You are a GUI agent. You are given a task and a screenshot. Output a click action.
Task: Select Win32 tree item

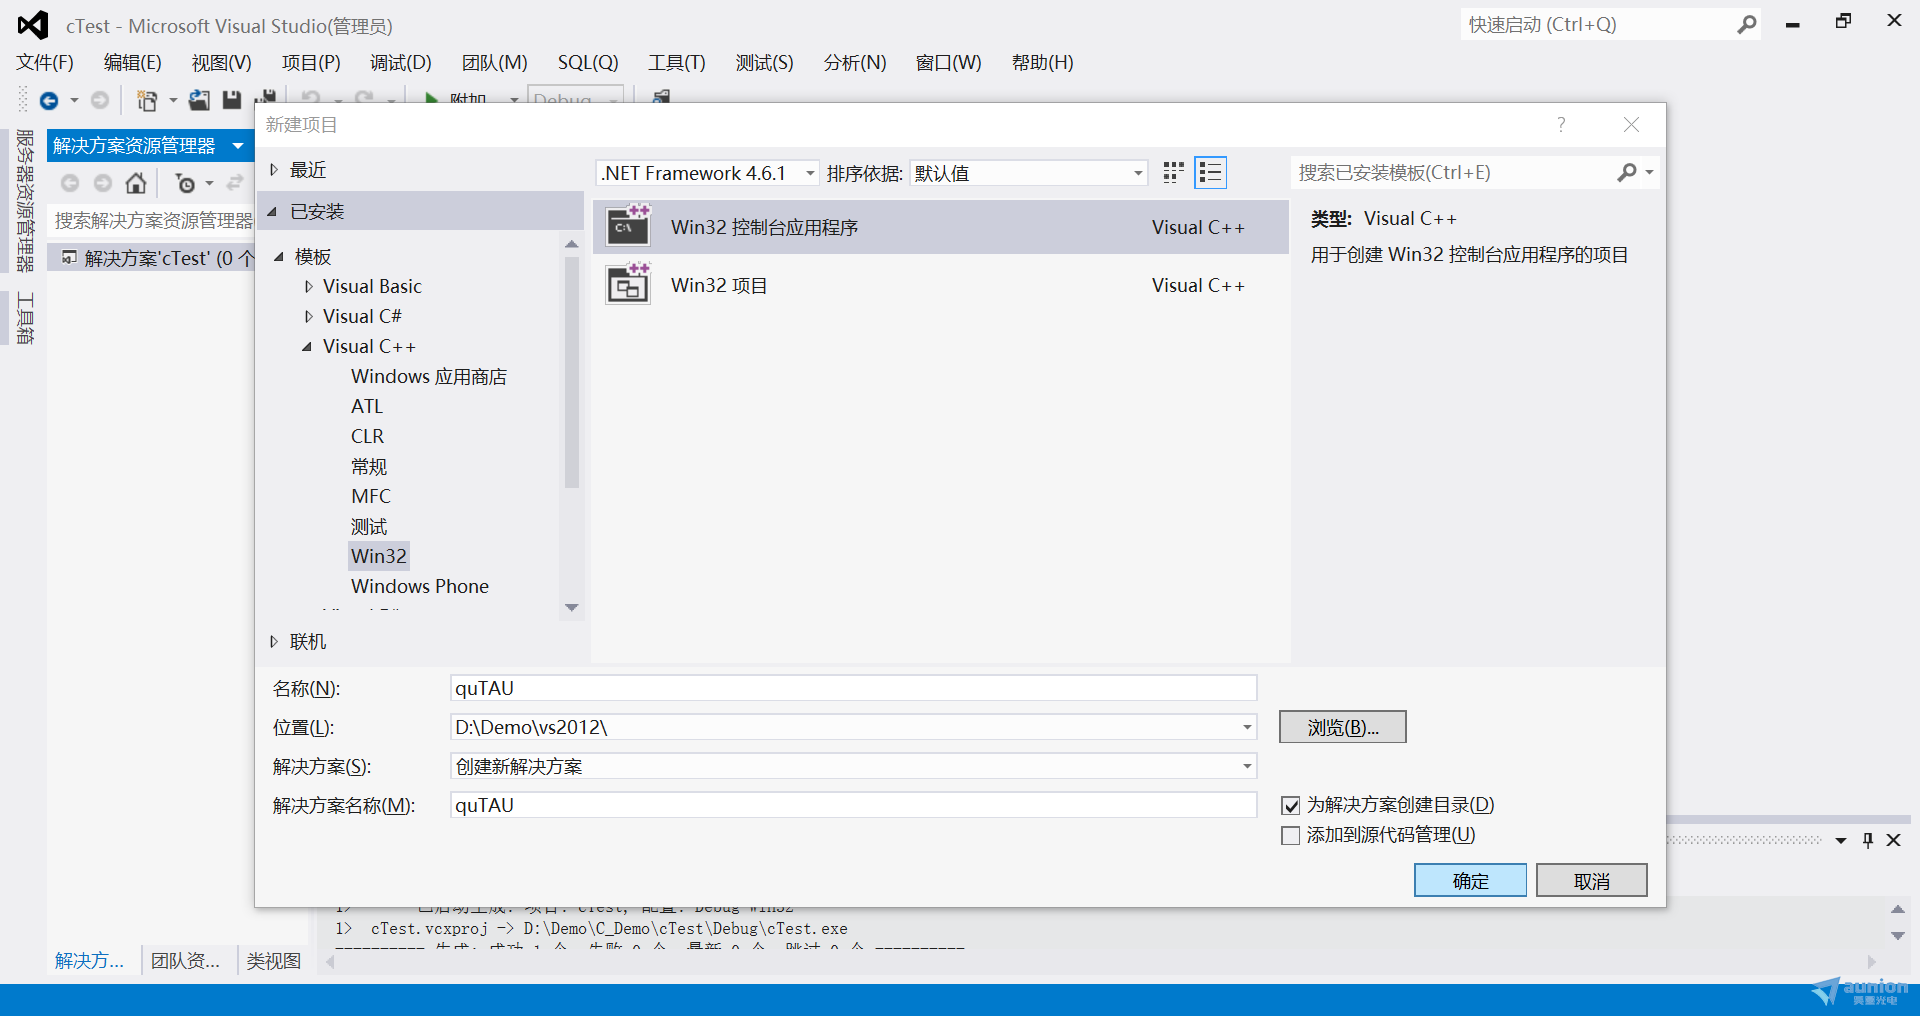379,556
